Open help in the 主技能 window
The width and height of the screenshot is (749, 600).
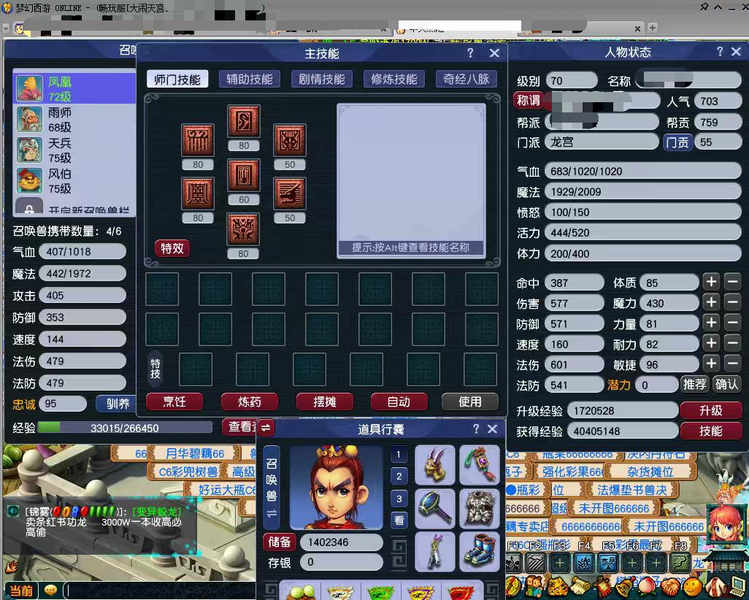click(x=470, y=53)
